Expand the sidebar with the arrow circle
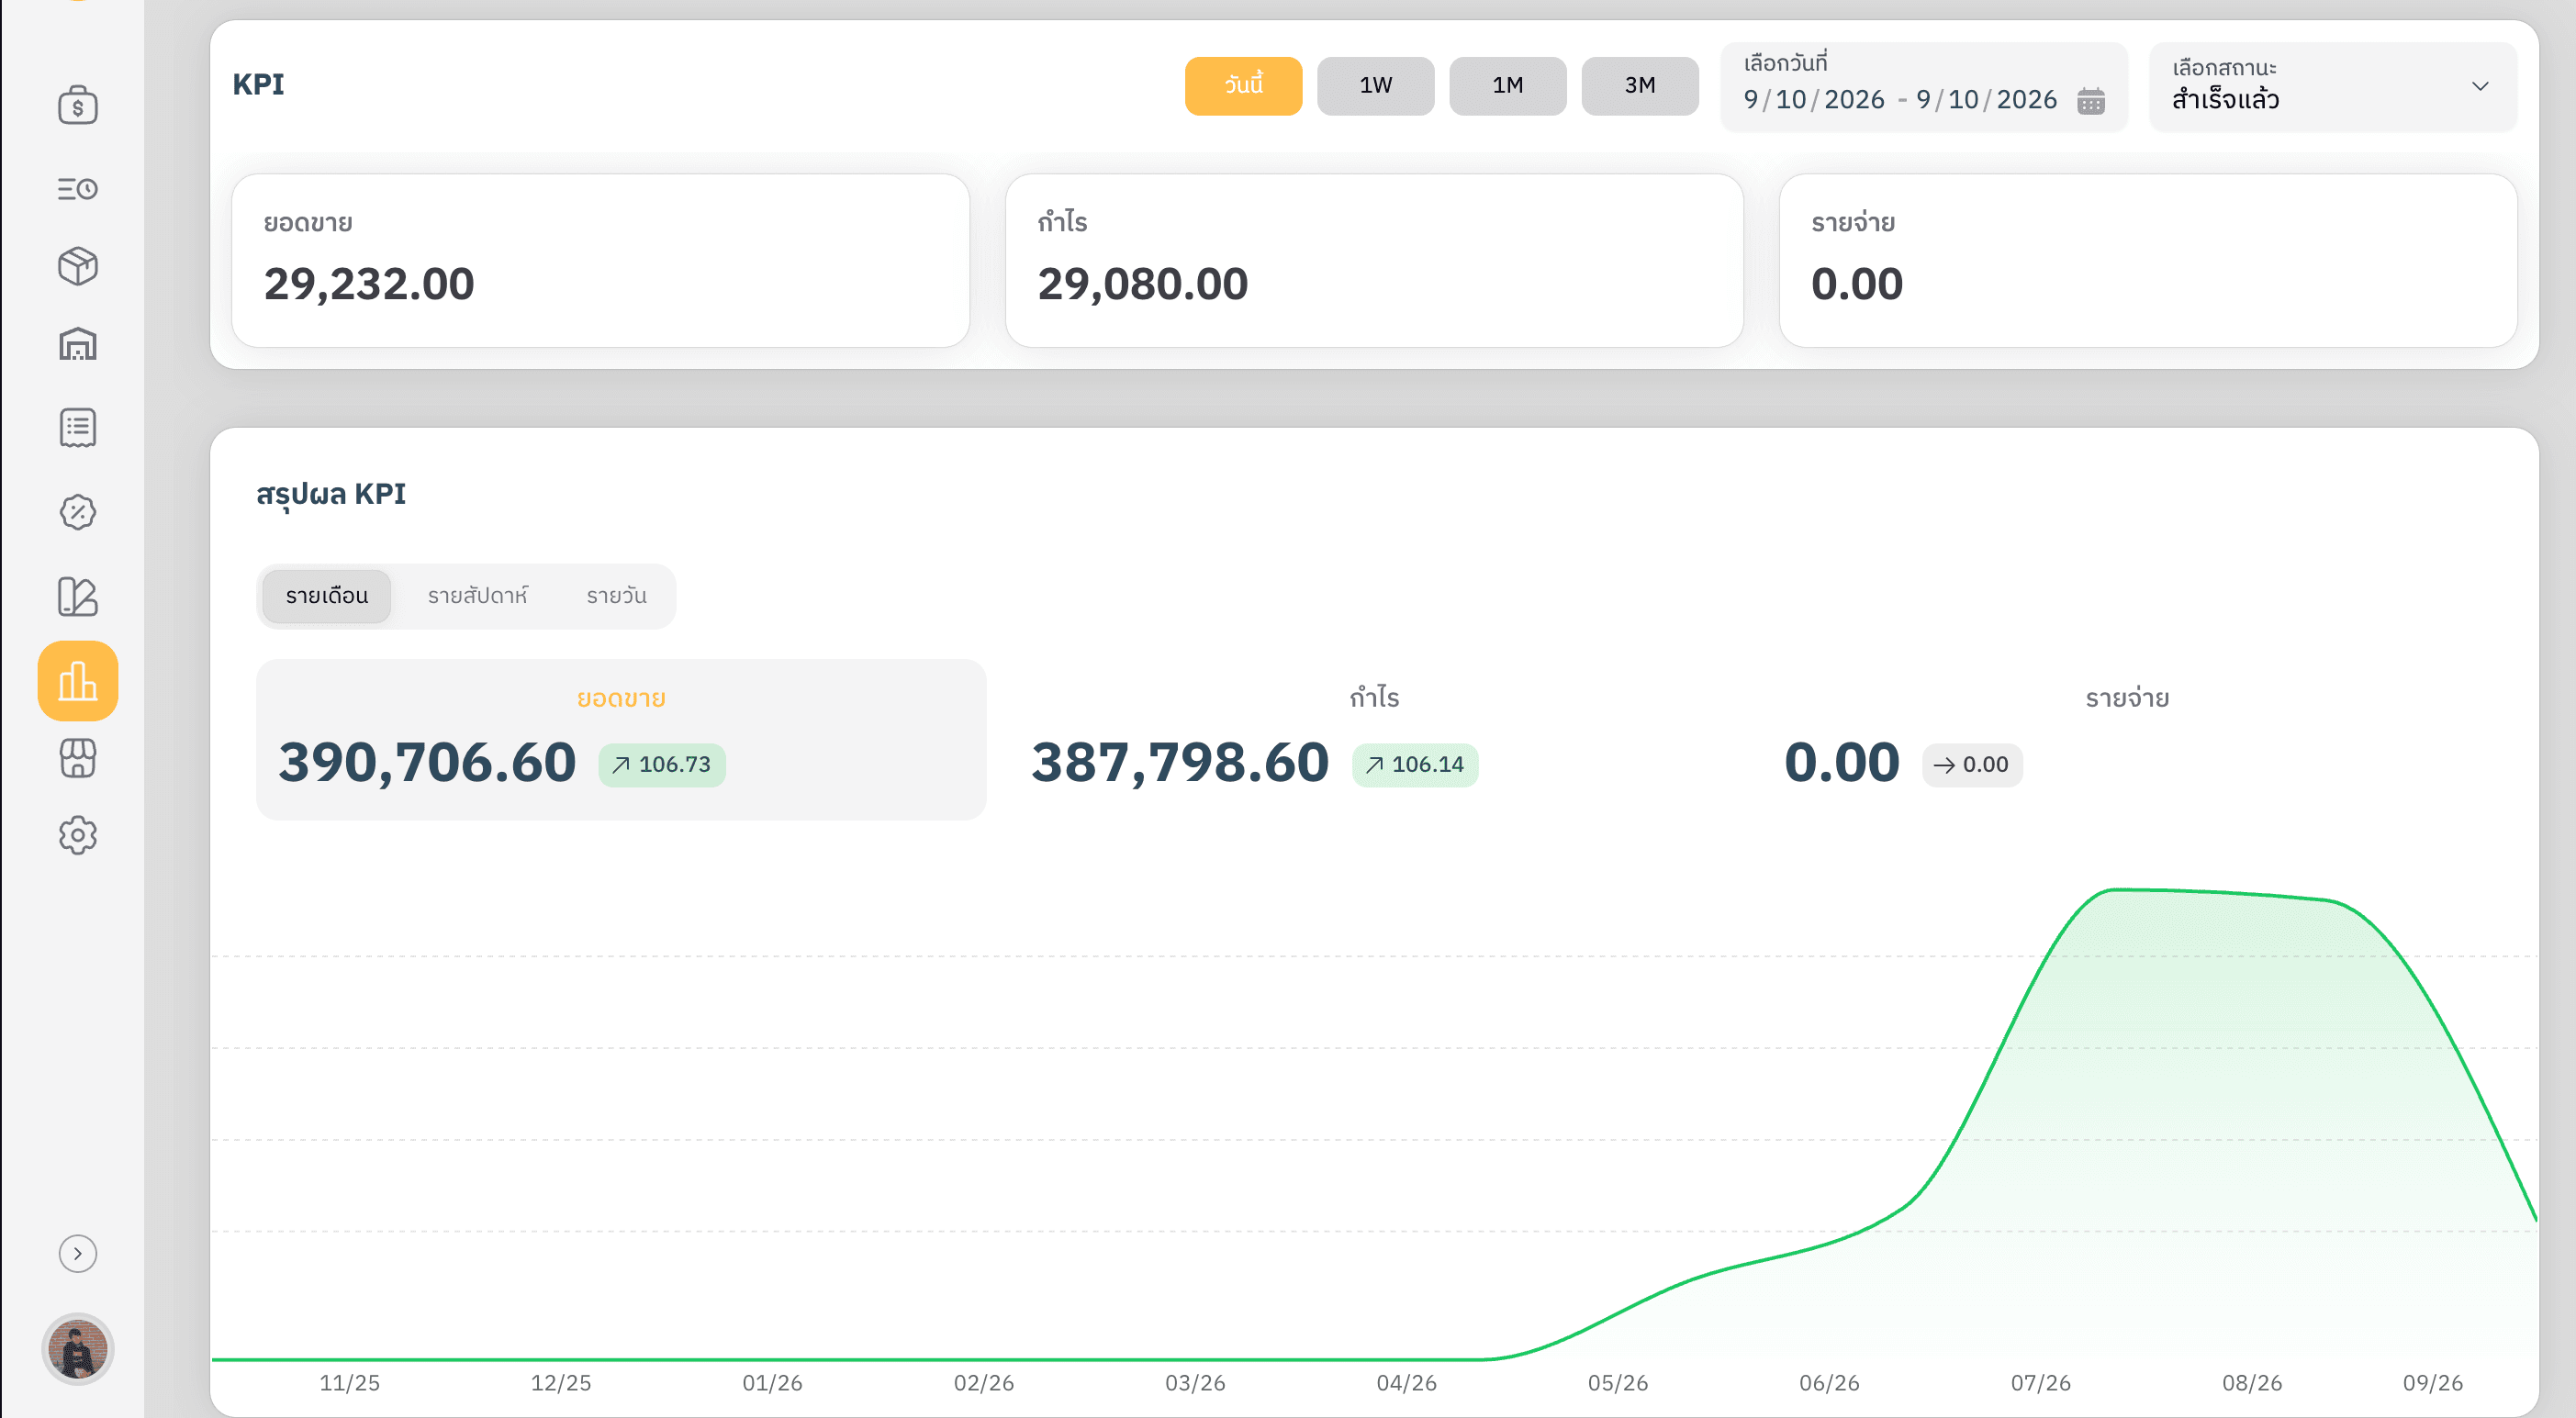 (x=77, y=1254)
